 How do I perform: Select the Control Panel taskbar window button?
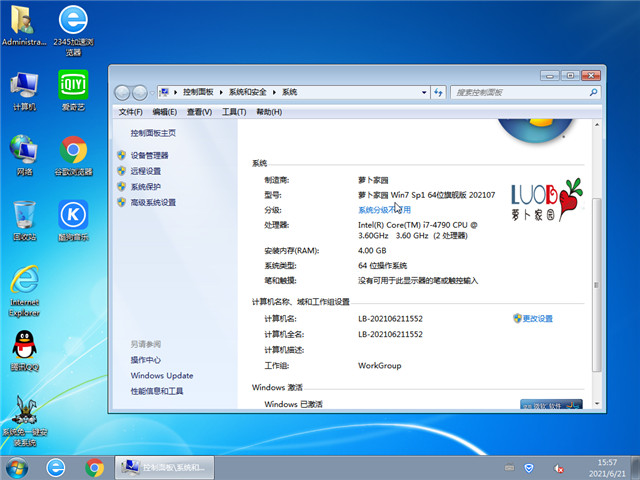(164, 468)
